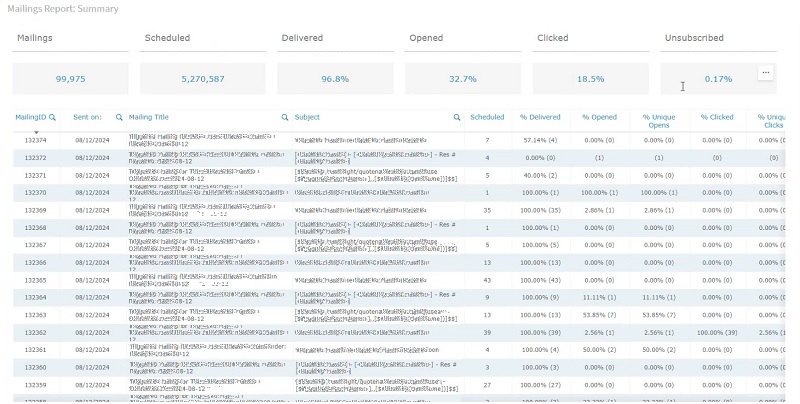Viewport: 800px width, 404px height.
Task: Click the 32.7% Opened summary tile
Action: coord(463,79)
